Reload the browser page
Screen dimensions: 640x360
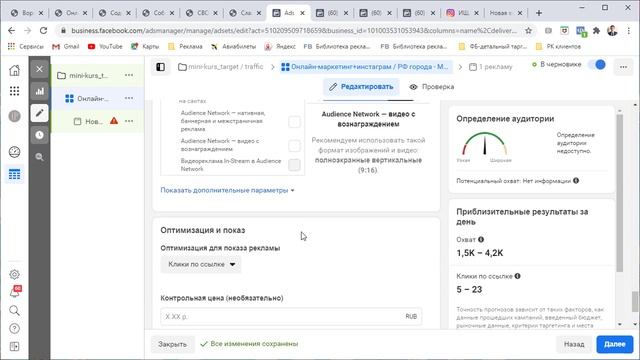coord(43,31)
